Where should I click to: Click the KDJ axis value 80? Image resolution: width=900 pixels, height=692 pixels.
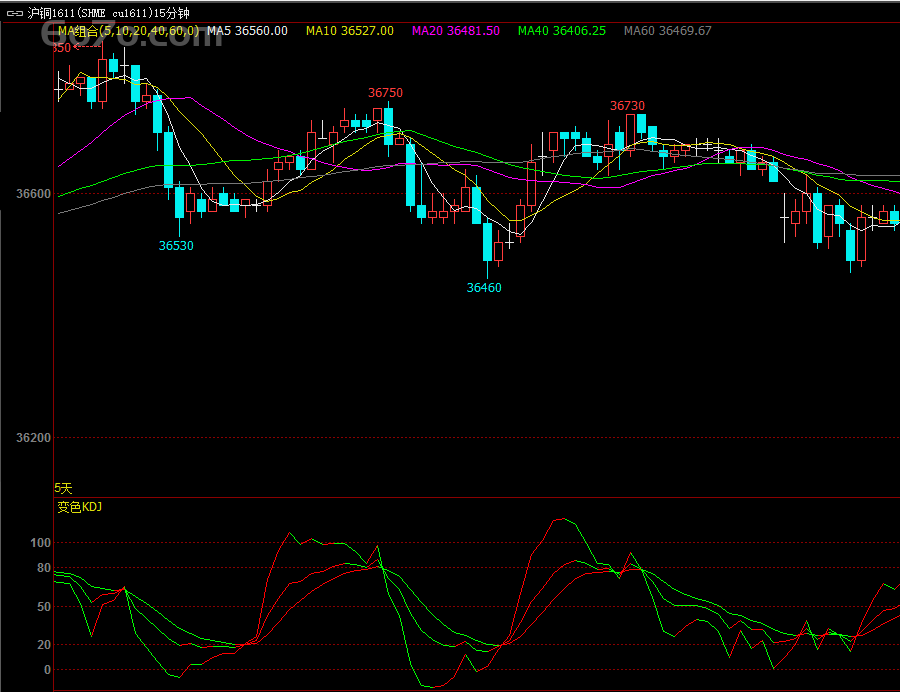[43, 568]
